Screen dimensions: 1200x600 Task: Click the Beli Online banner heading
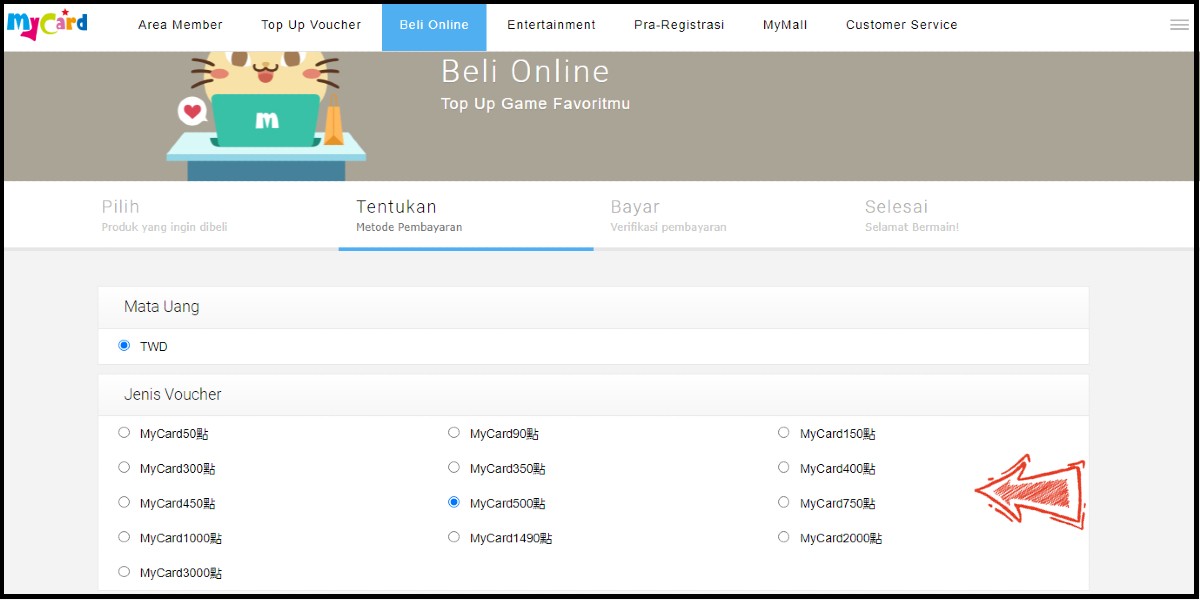[525, 71]
